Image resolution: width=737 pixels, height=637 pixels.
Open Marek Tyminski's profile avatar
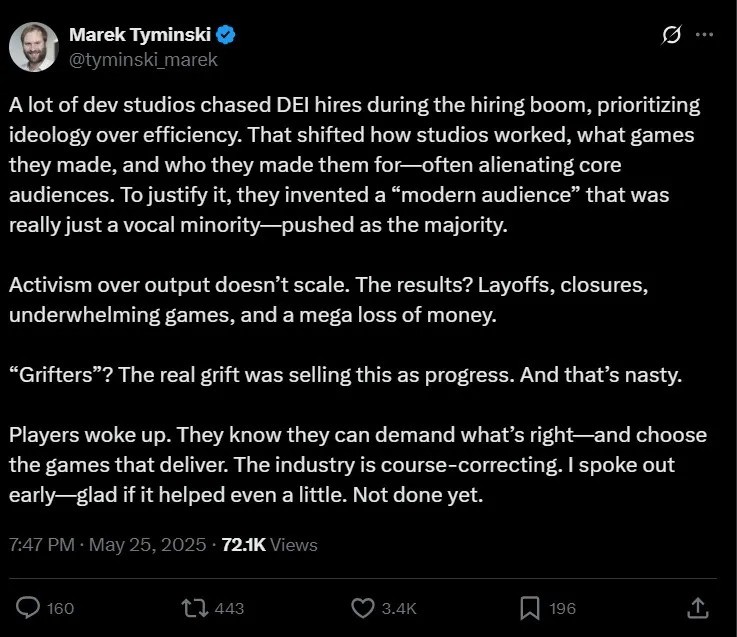[x=33, y=46]
